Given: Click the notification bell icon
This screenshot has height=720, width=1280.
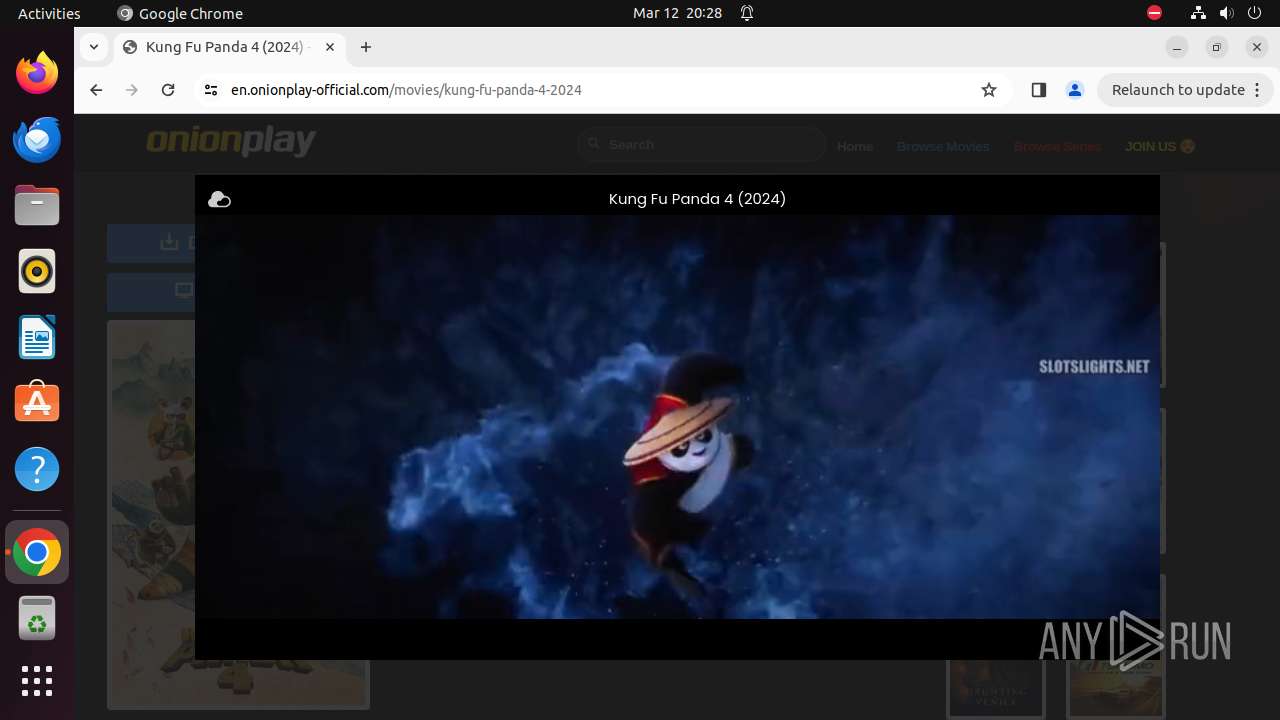Looking at the screenshot, I should coord(747,13).
